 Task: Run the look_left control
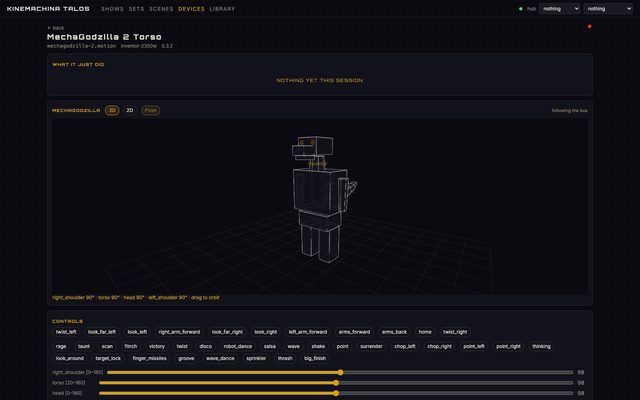137,332
